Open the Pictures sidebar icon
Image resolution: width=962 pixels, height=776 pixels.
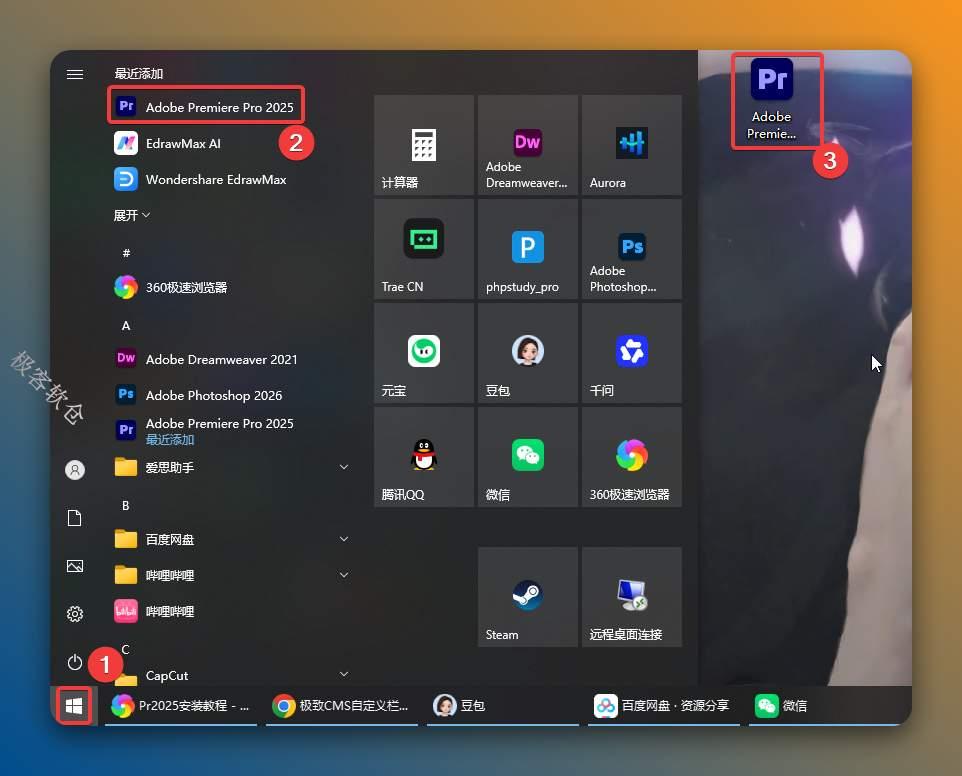pos(75,566)
